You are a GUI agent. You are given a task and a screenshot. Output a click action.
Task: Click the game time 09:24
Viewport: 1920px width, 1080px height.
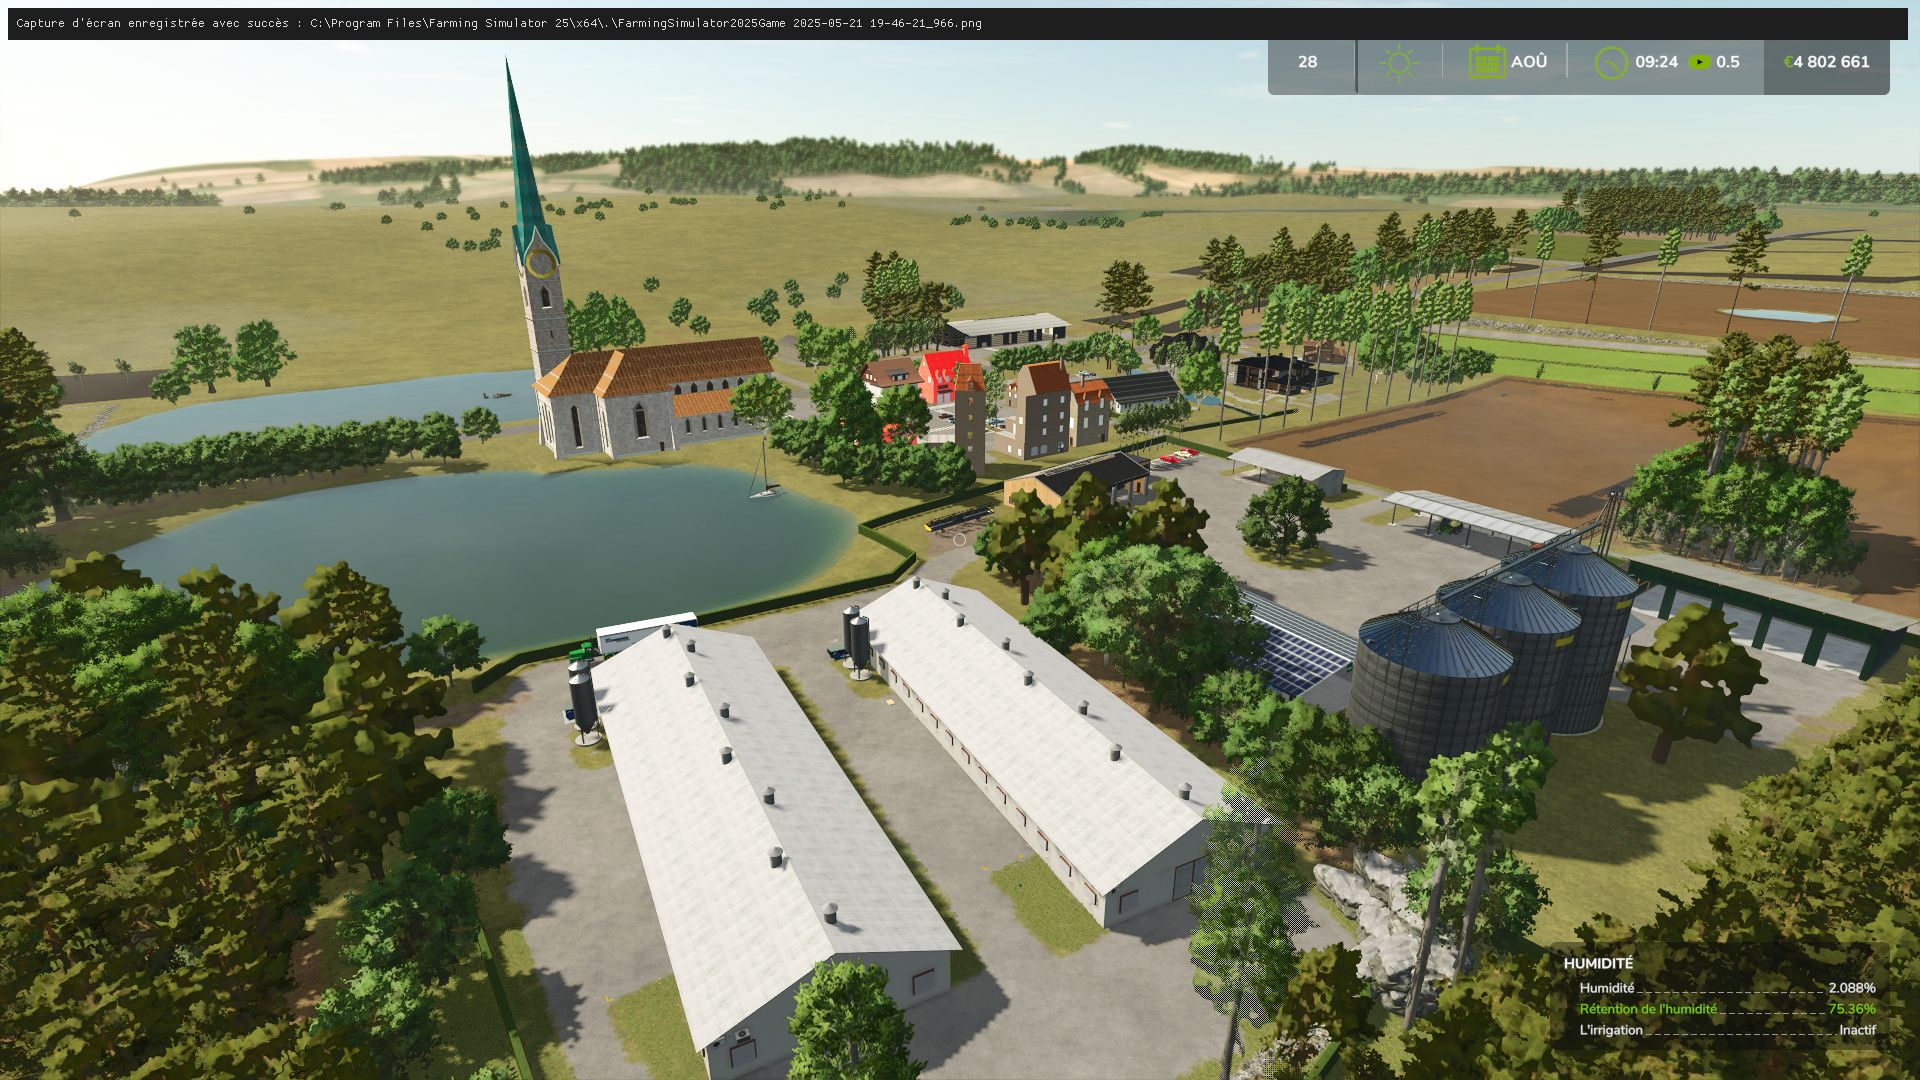click(1656, 62)
